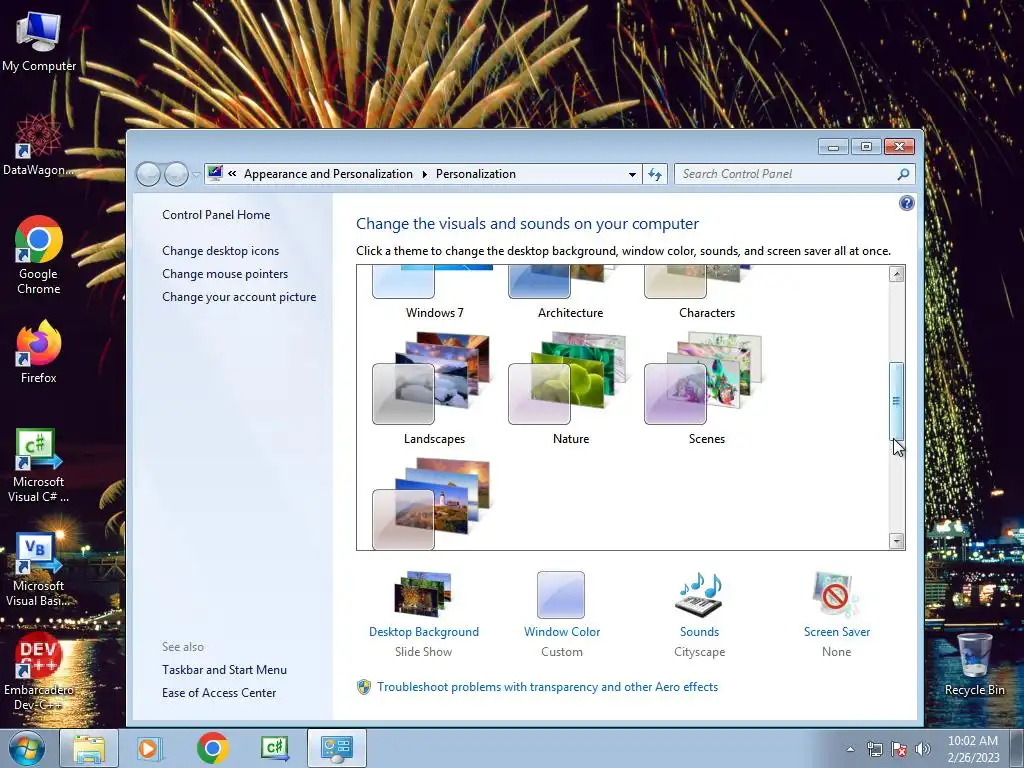Click the Desktop Background text link
Viewport: 1024px width, 768px height.
coord(423,632)
